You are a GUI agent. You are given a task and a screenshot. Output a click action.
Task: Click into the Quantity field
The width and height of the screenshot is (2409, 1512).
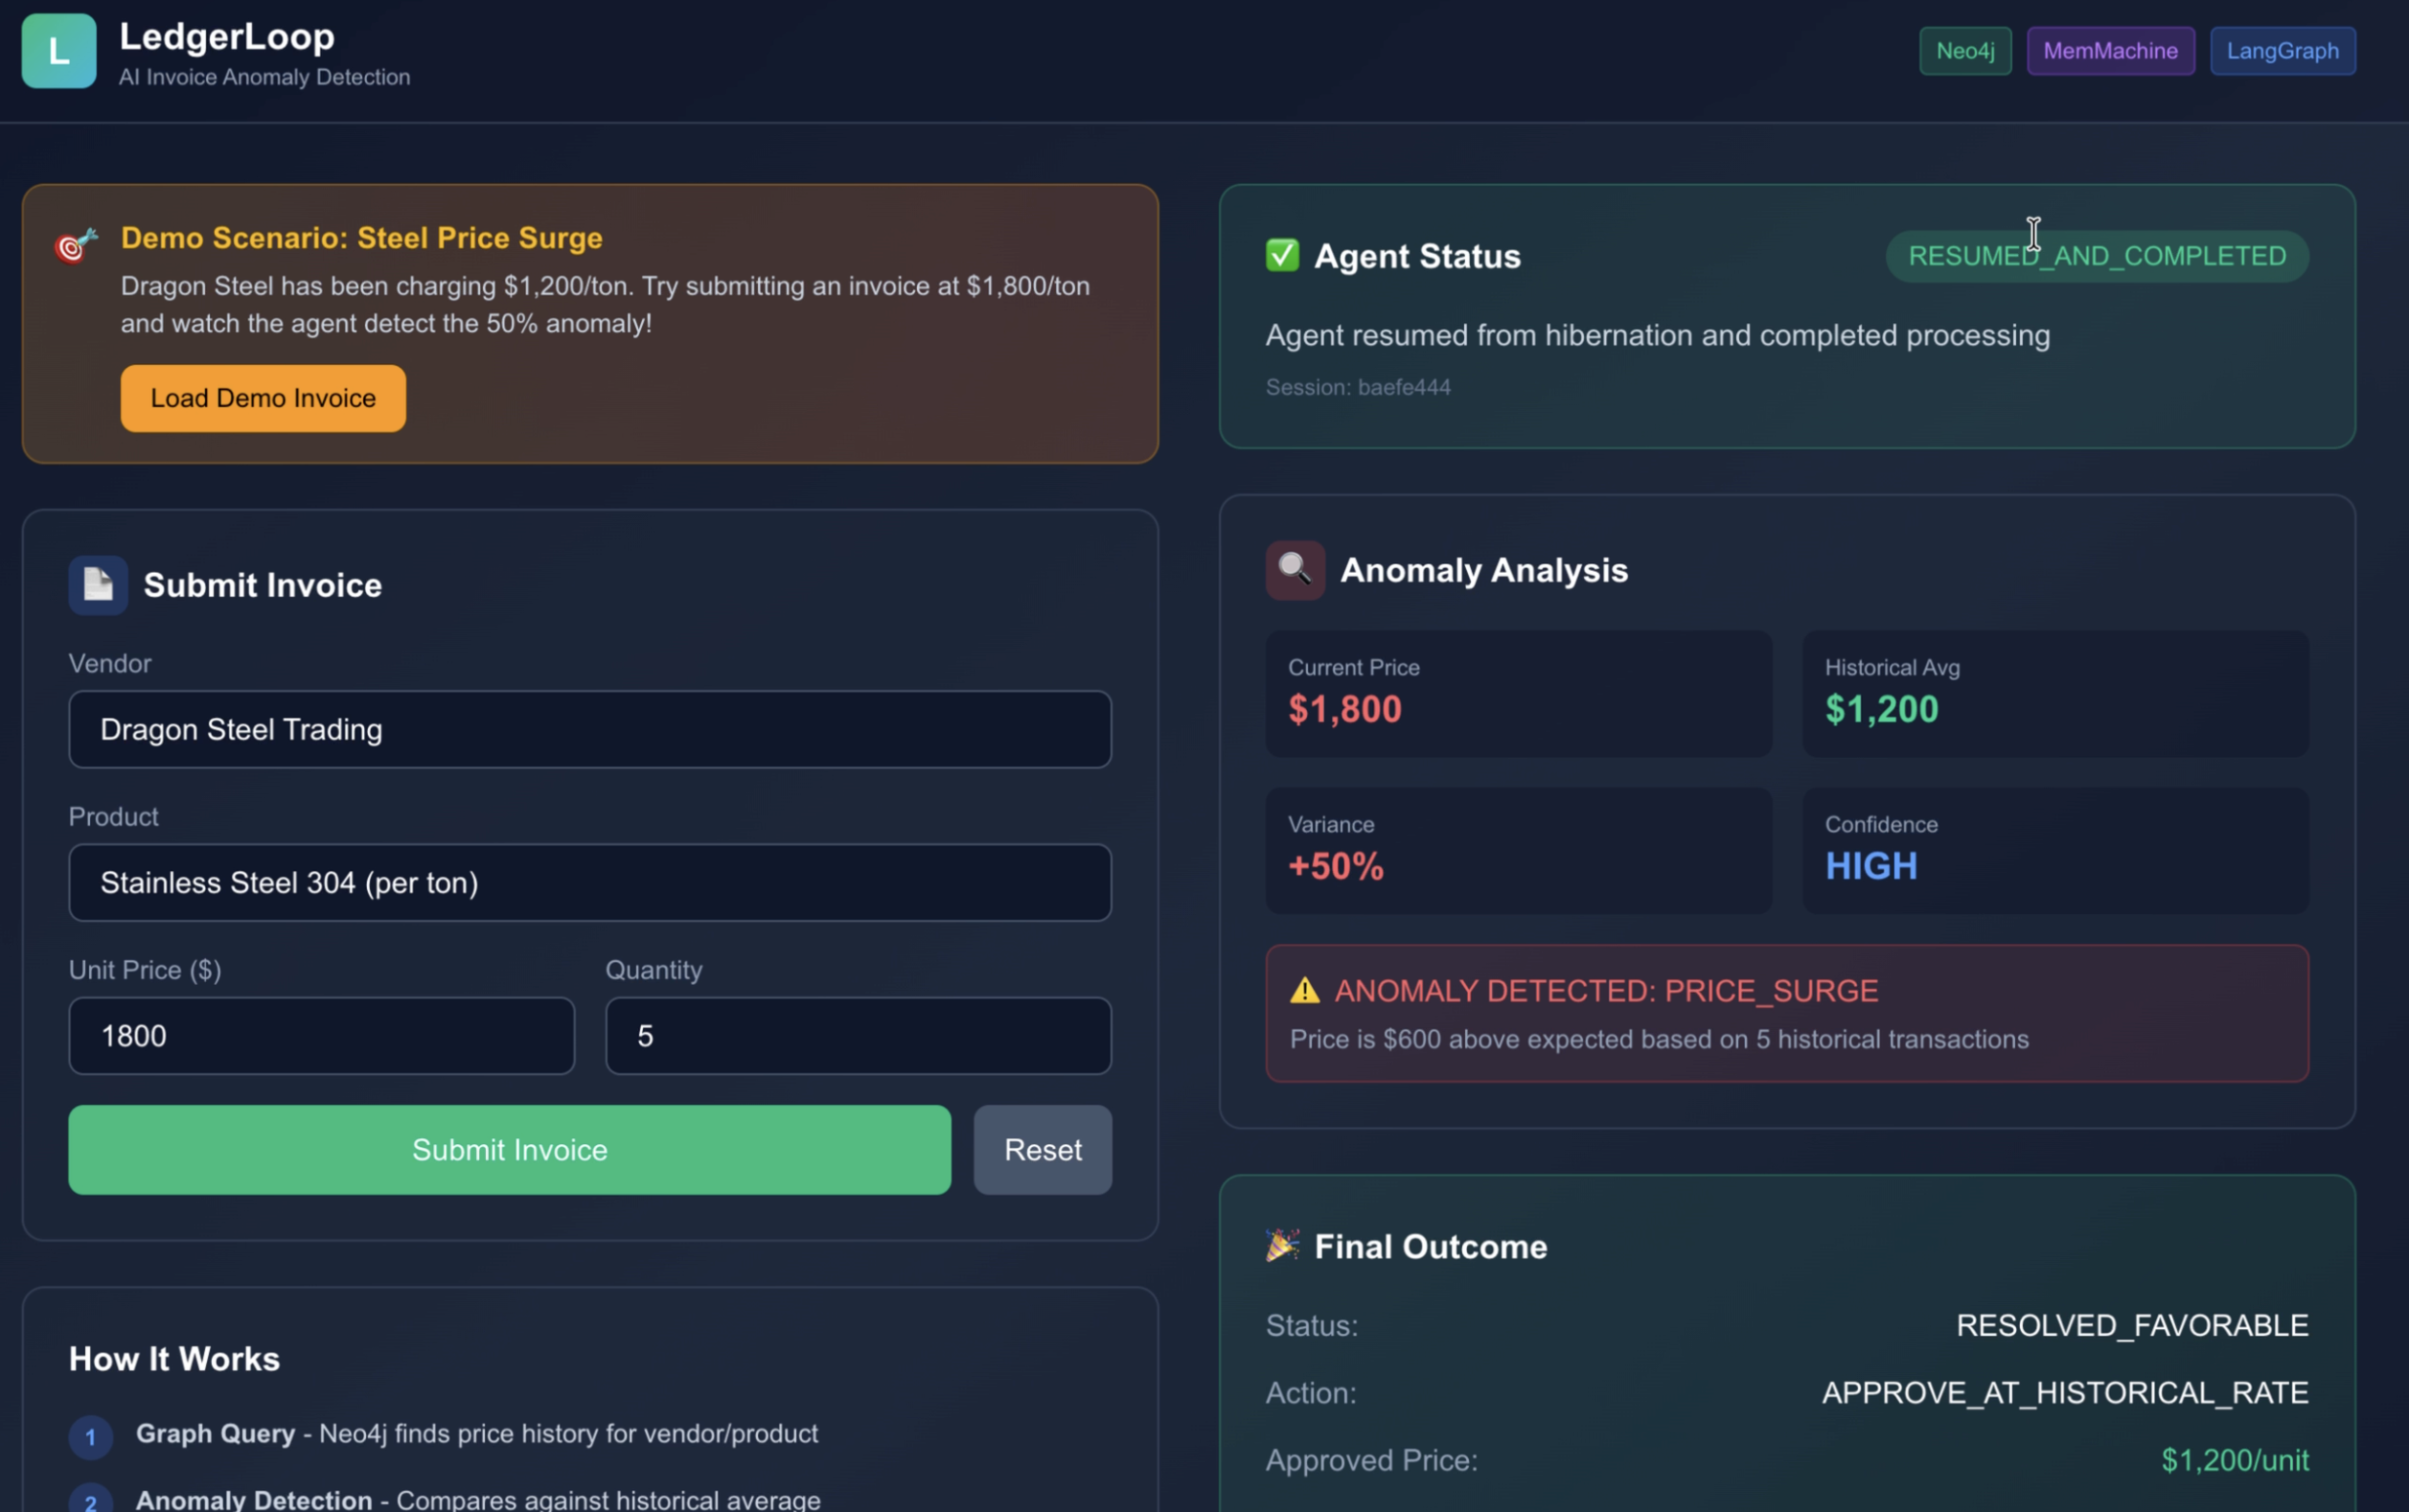coord(857,1035)
